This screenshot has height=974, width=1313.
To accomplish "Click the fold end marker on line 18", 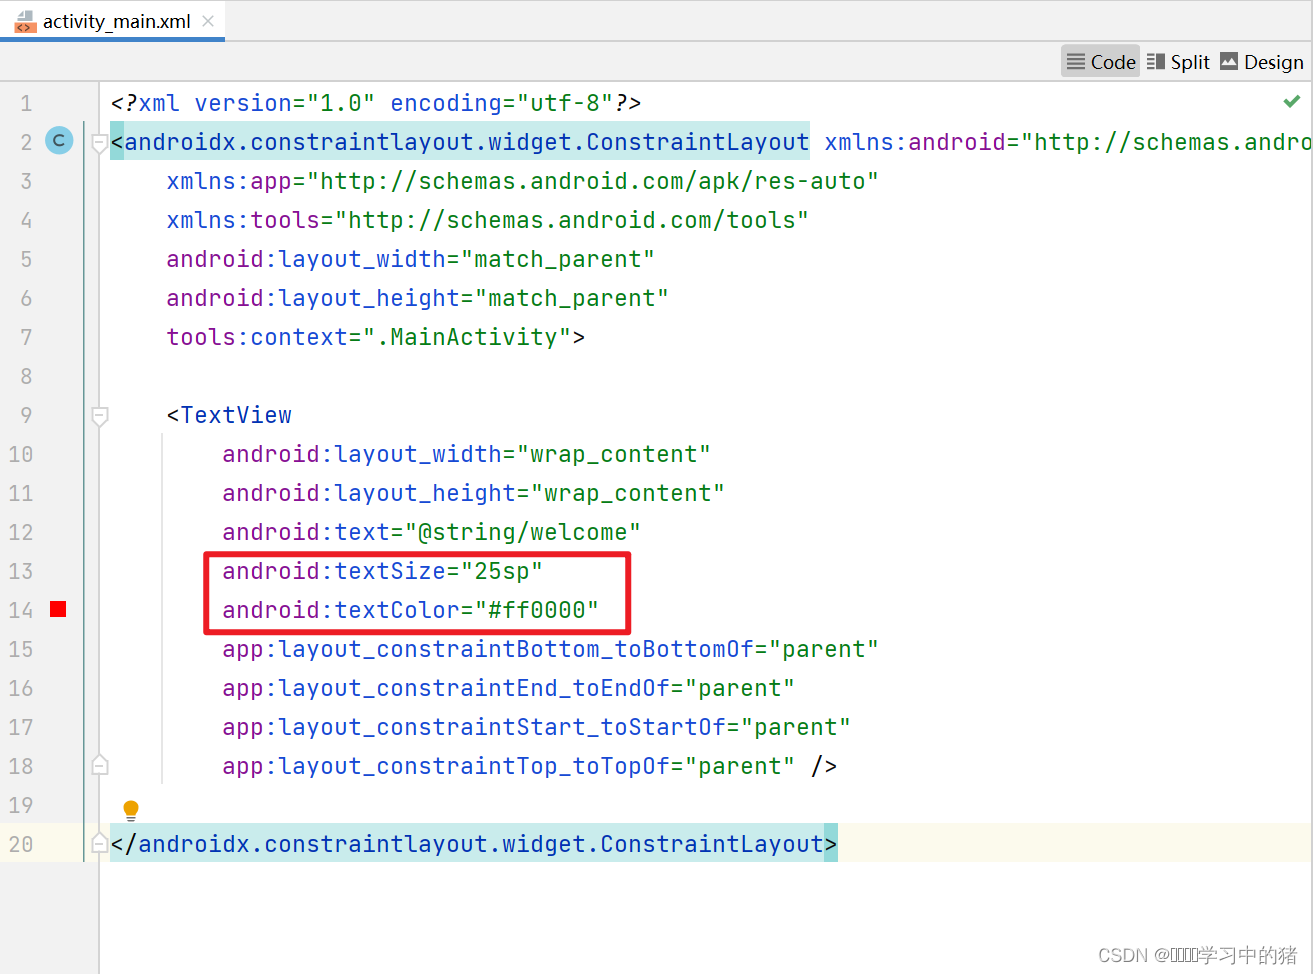I will click(x=99, y=766).
